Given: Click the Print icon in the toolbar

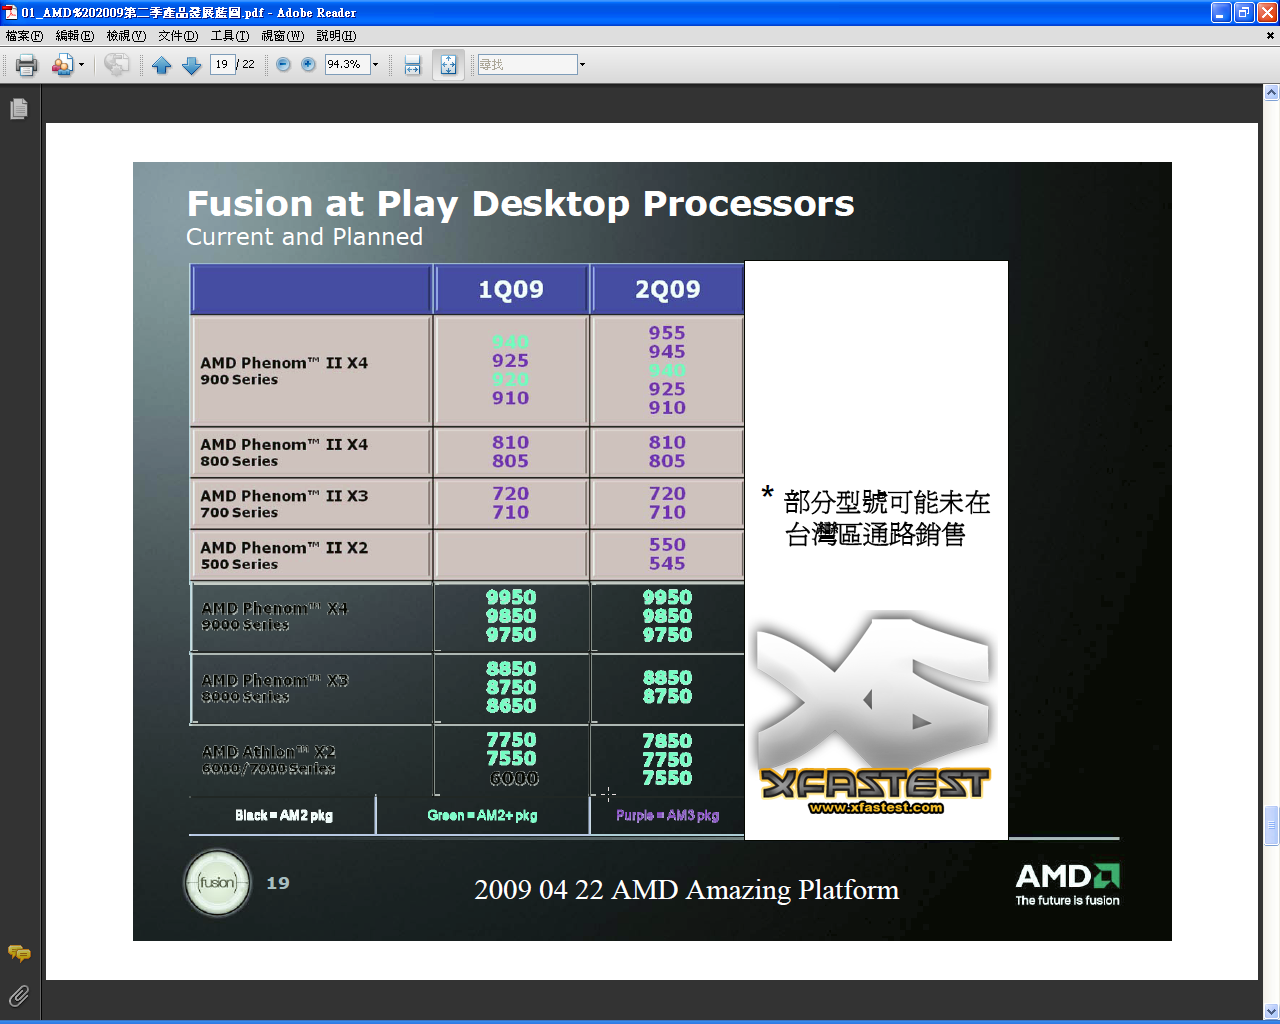Looking at the screenshot, I should tap(27, 65).
